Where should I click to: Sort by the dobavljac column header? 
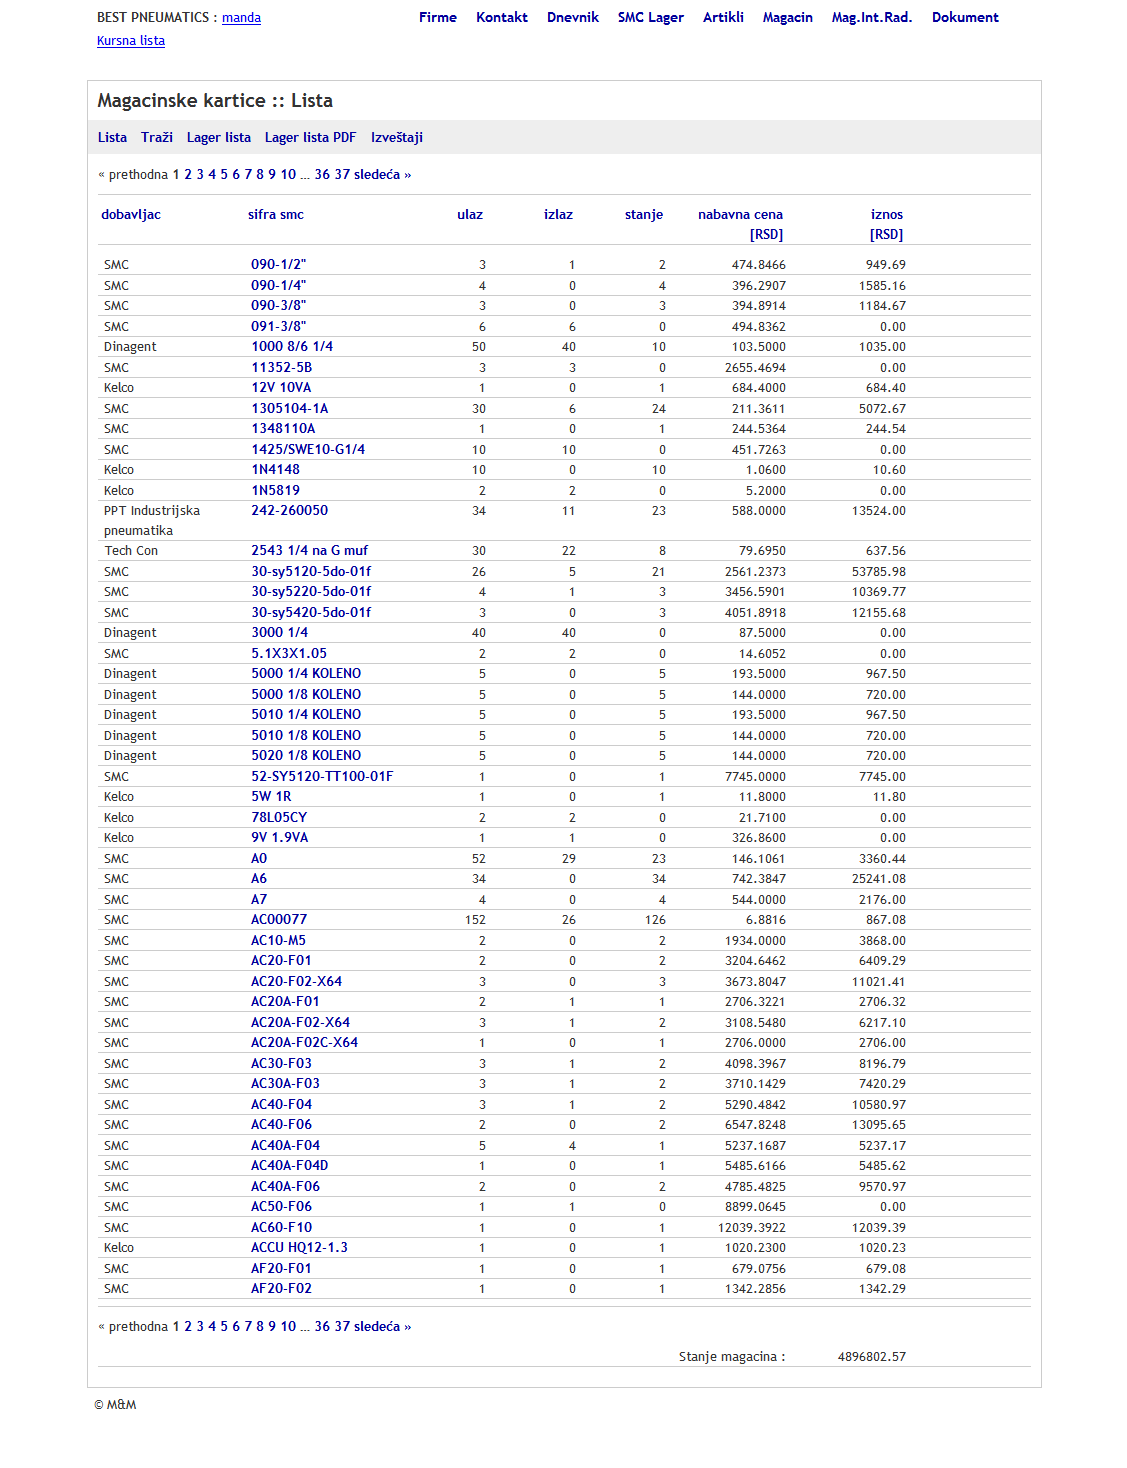coord(131,215)
